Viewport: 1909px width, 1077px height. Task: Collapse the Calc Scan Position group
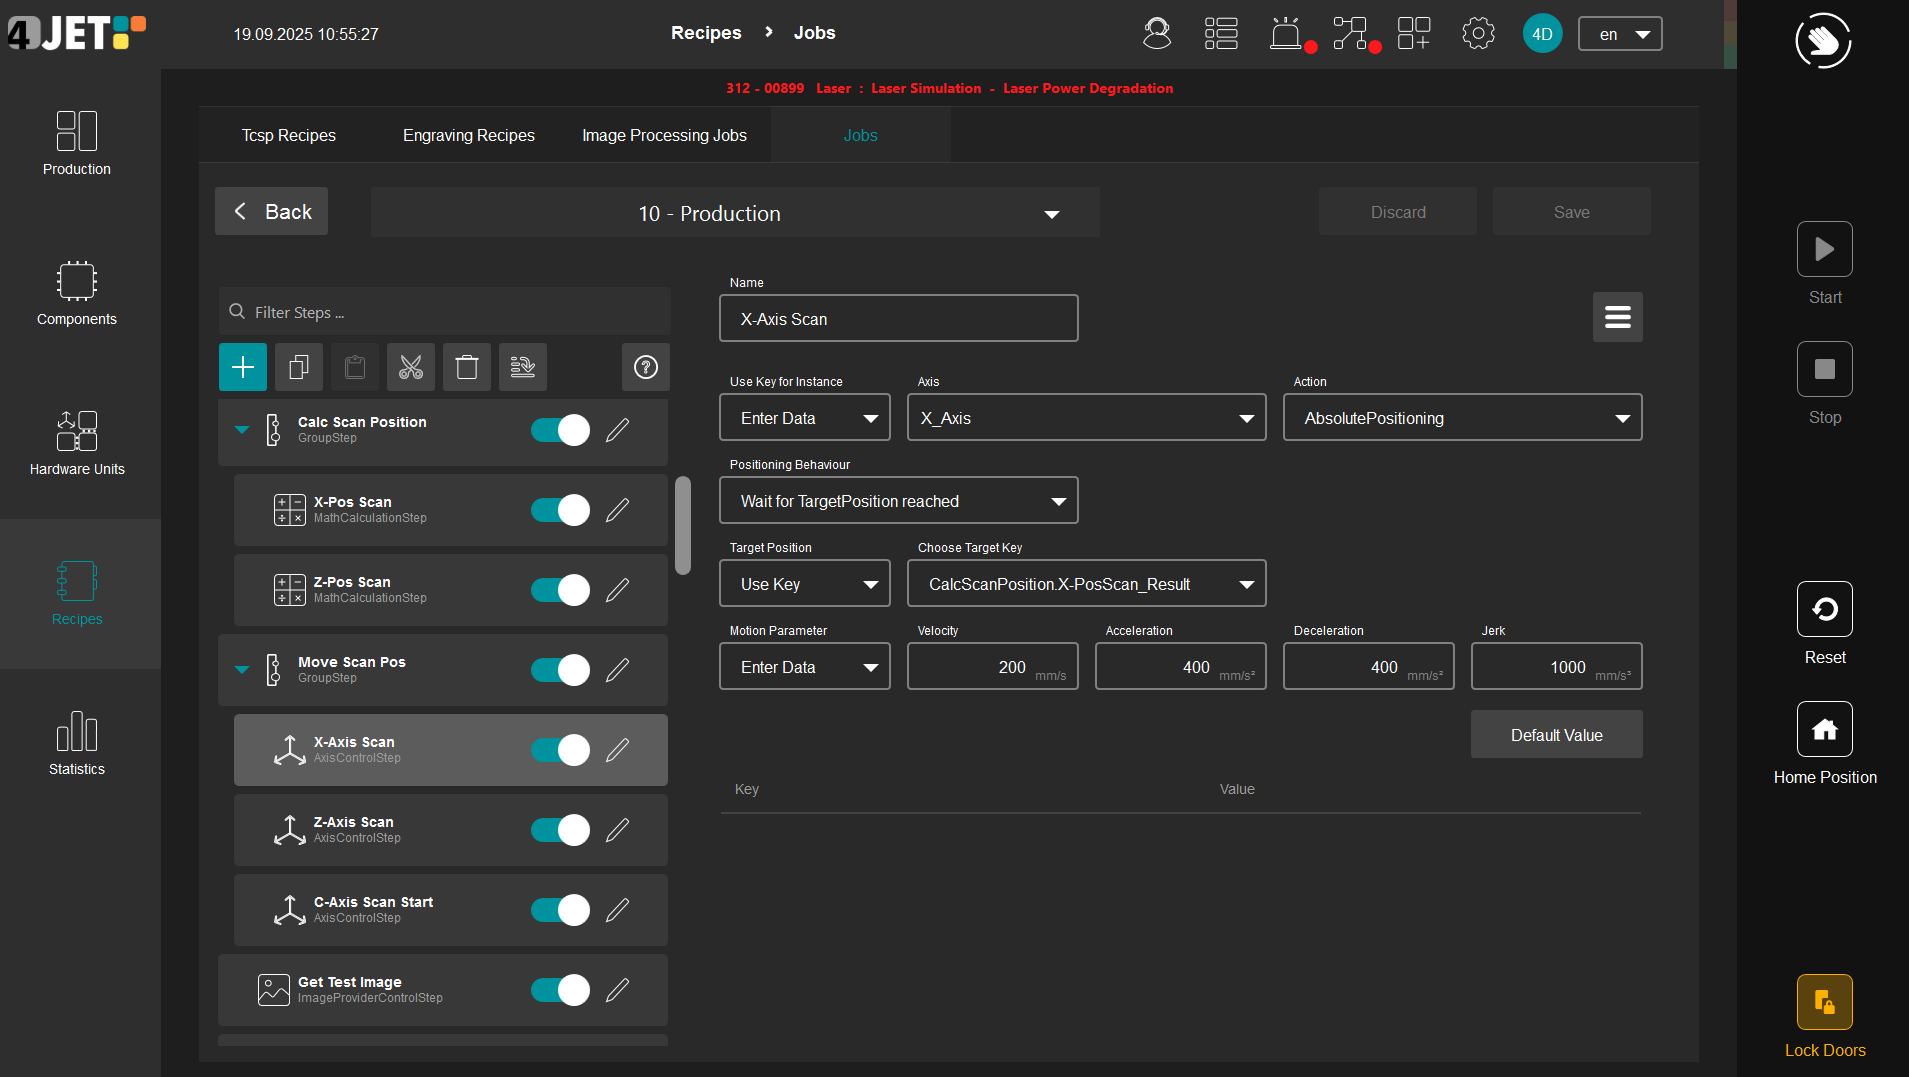242,430
